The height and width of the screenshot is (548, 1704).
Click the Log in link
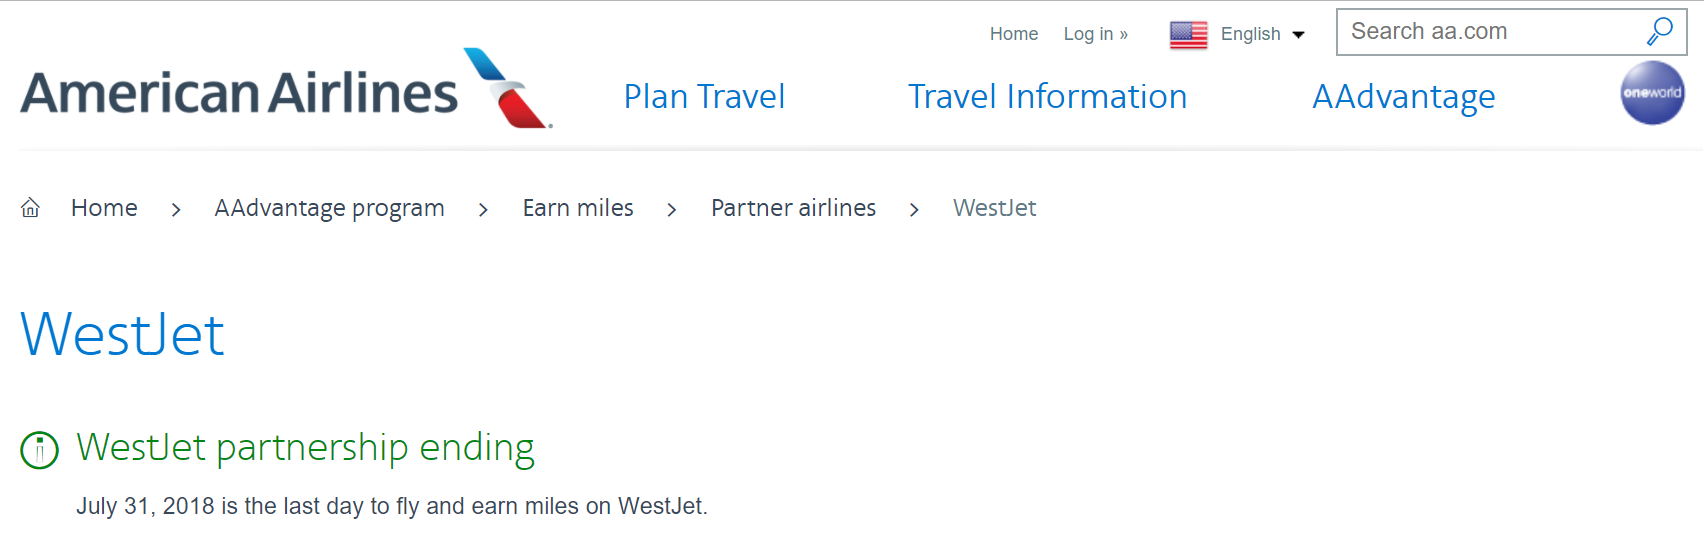tap(1095, 34)
